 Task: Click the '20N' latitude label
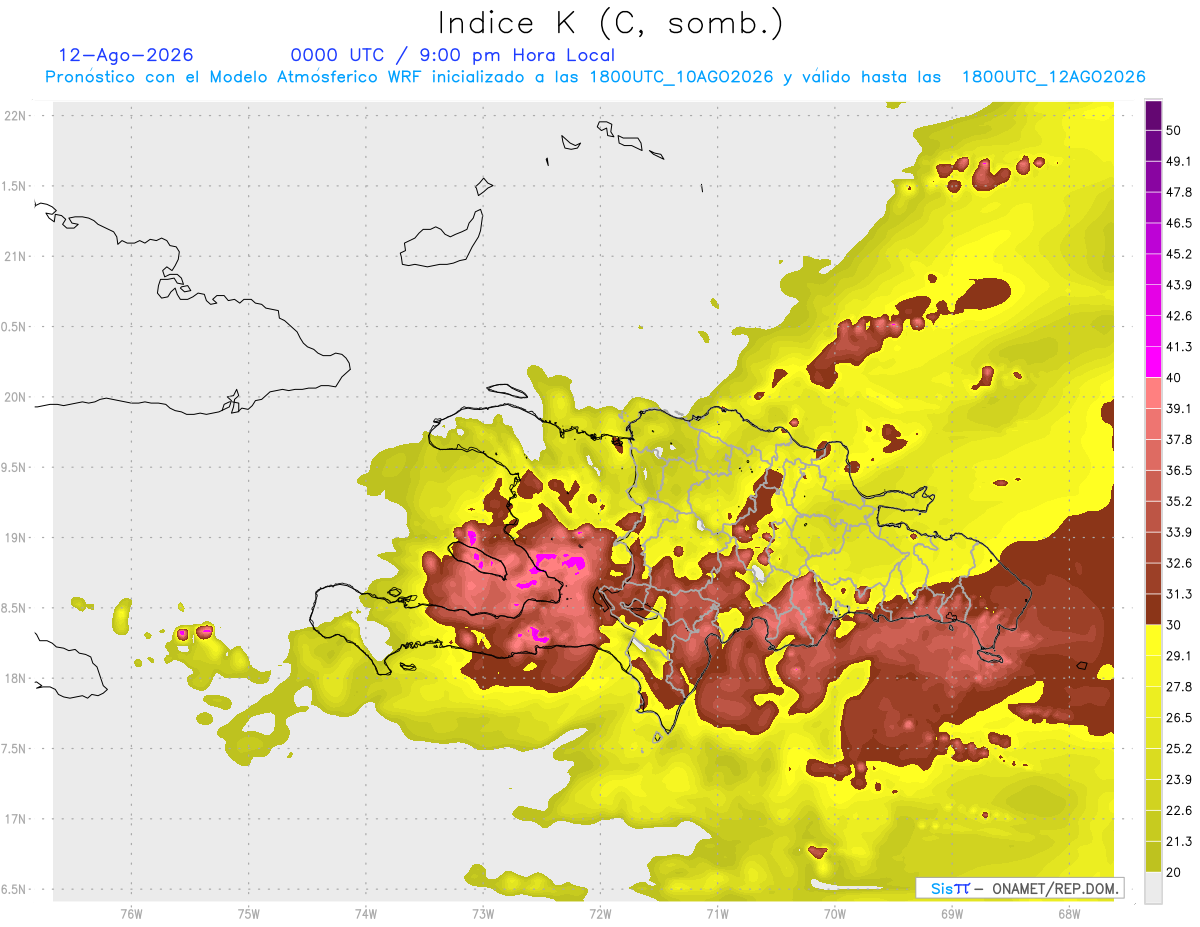(15, 397)
